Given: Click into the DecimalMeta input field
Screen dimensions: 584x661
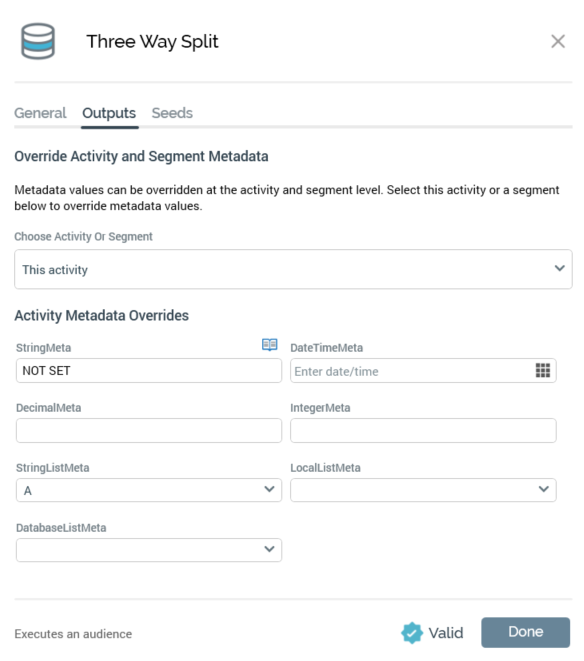Looking at the screenshot, I should pyautogui.click(x=149, y=430).
